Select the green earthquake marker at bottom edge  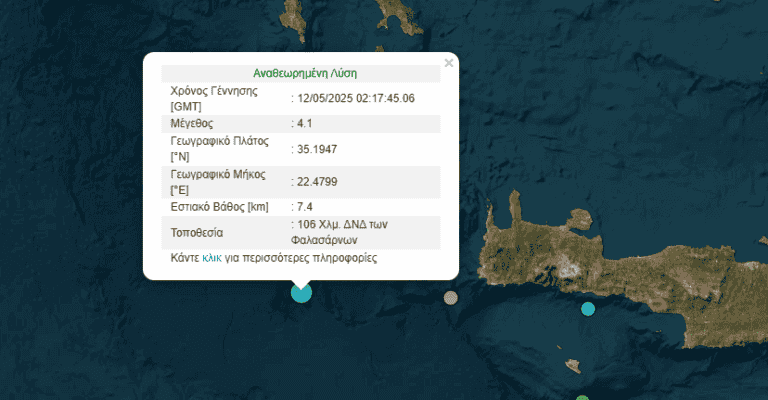pos(583,396)
